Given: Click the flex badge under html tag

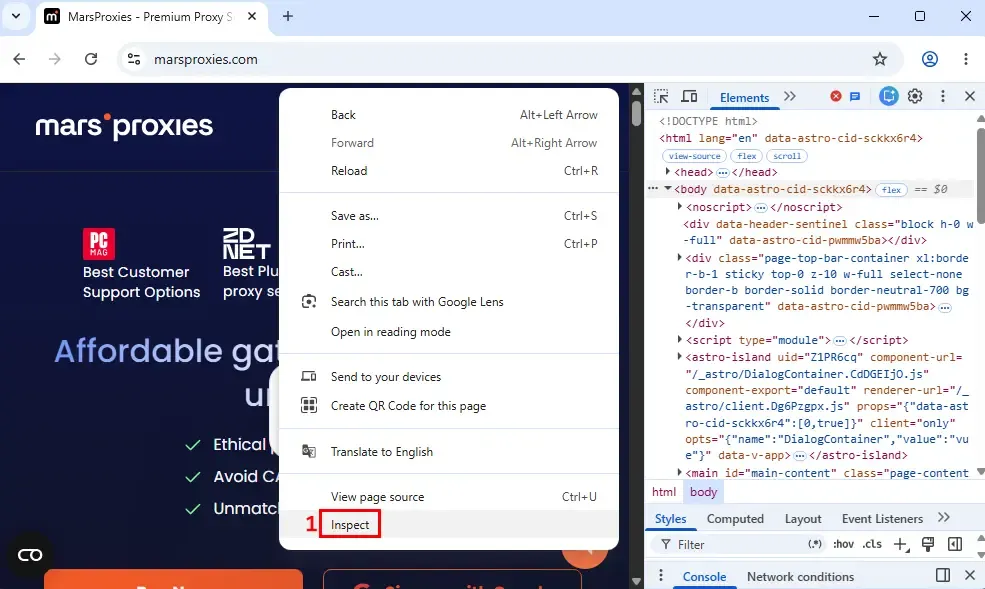Looking at the screenshot, I should click(746, 156).
